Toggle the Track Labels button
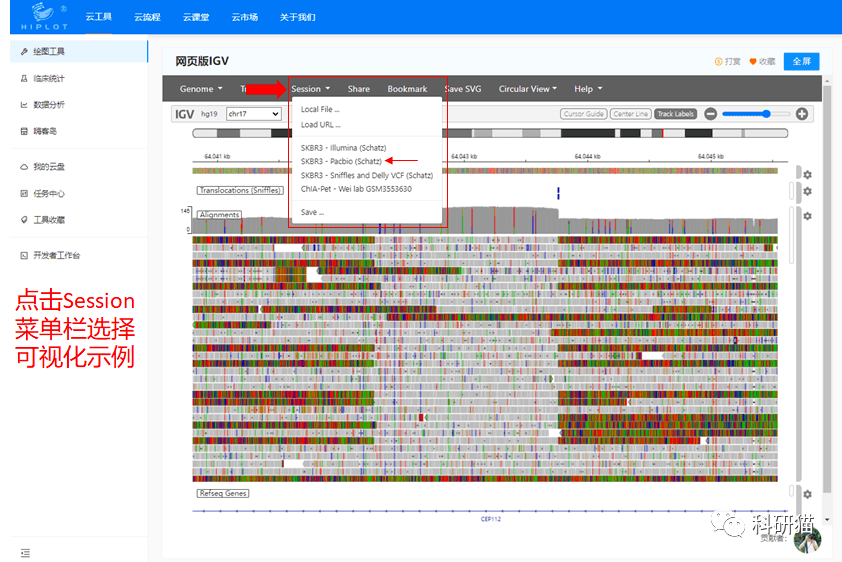This screenshot has width=842, height=562. pyautogui.click(x=676, y=114)
